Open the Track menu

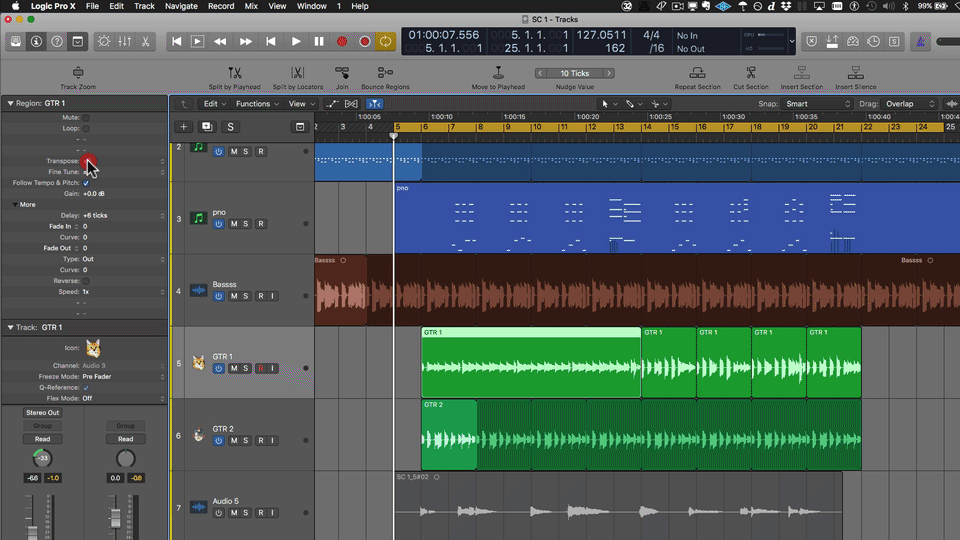144,6
